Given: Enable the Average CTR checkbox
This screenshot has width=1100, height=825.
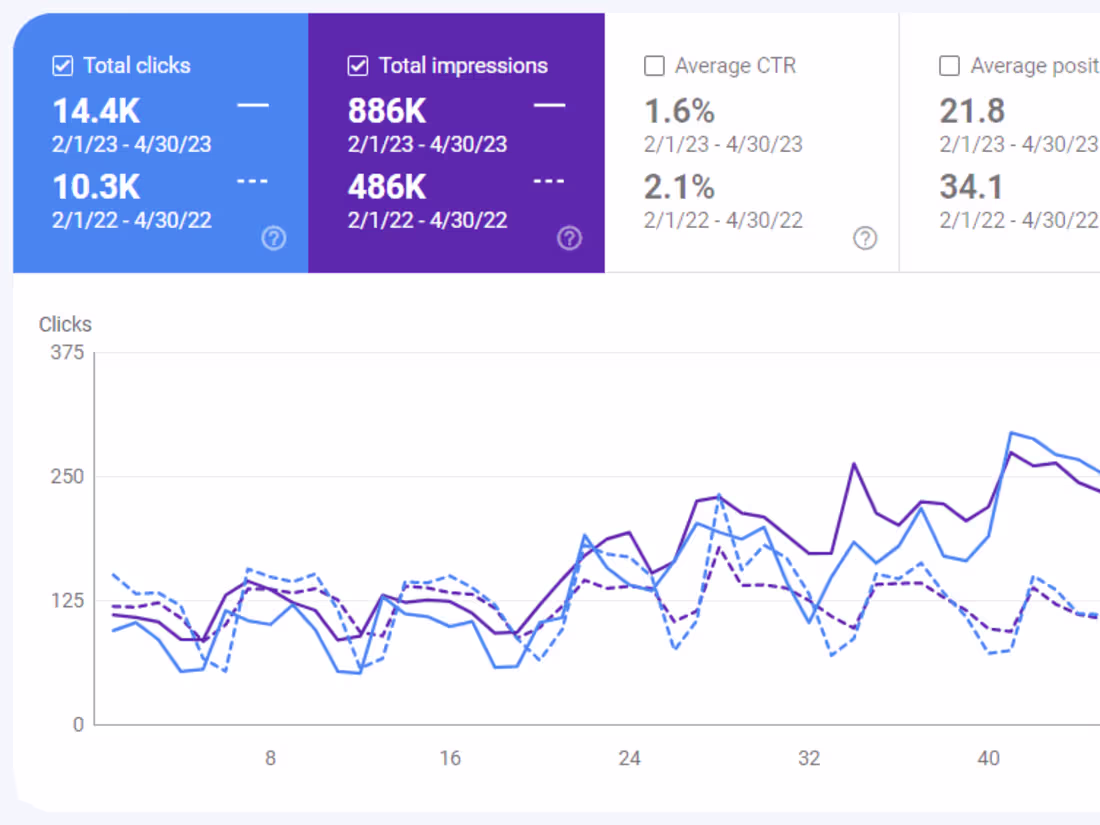Looking at the screenshot, I should tap(653, 65).
